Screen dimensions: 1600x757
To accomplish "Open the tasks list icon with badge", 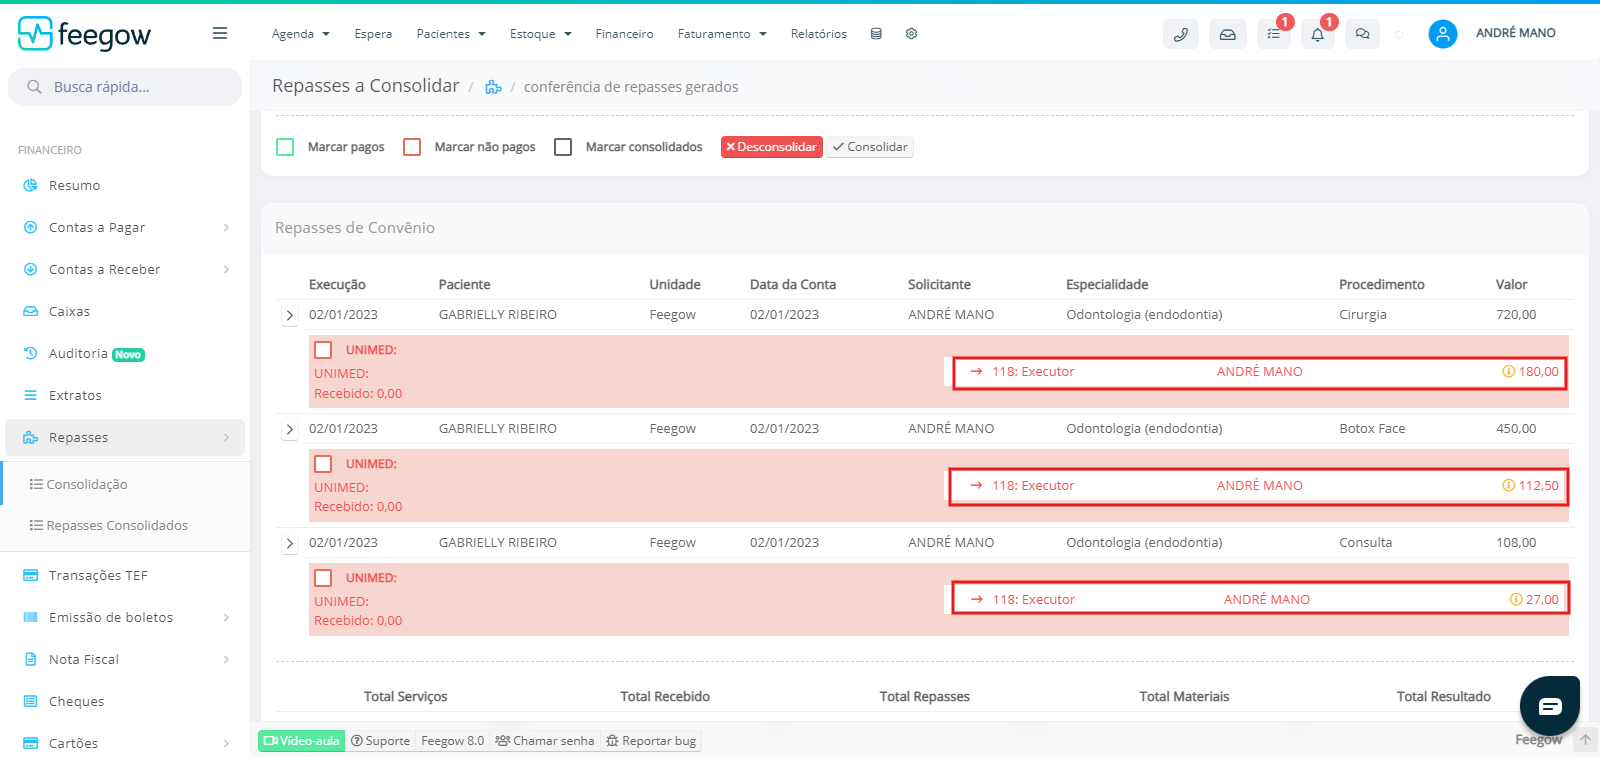I will coord(1273,34).
